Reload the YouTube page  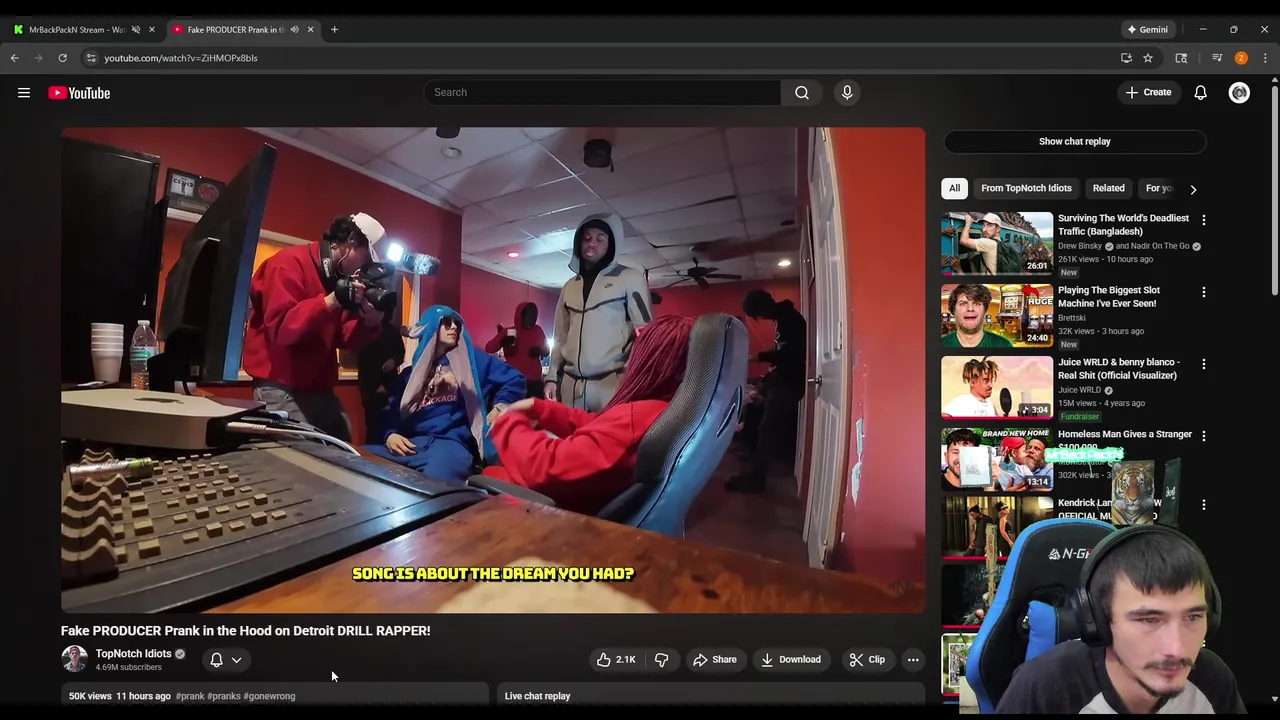[62, 58]
